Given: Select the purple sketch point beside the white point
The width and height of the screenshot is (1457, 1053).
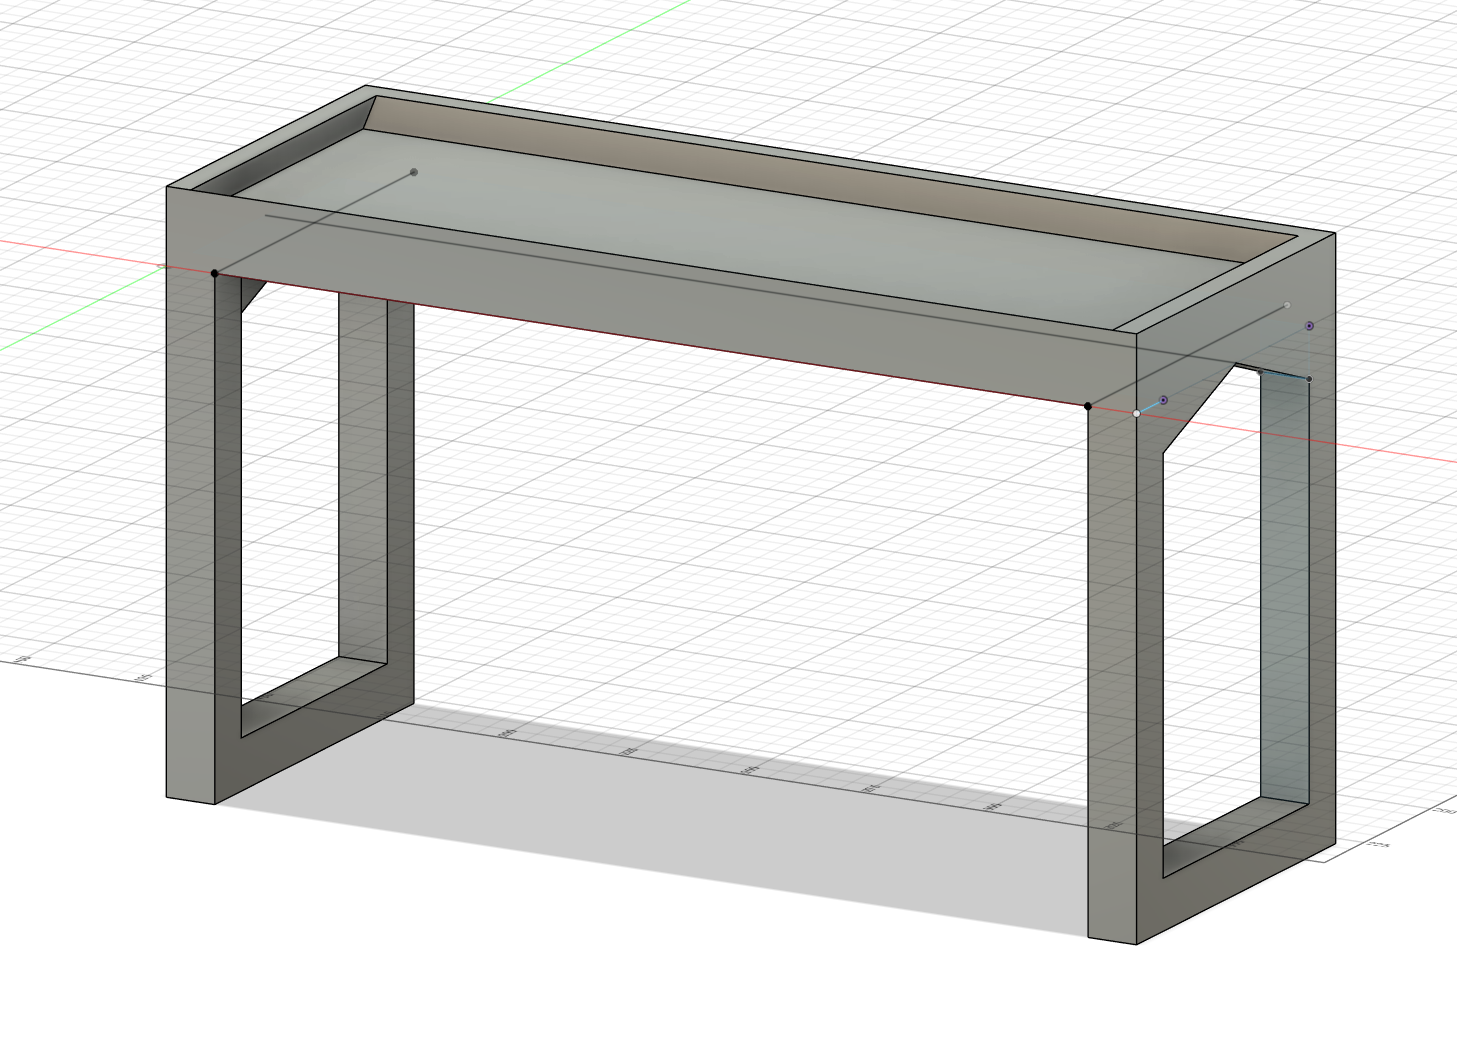Looking at the screenshot, I should (x=1163, y=400).
